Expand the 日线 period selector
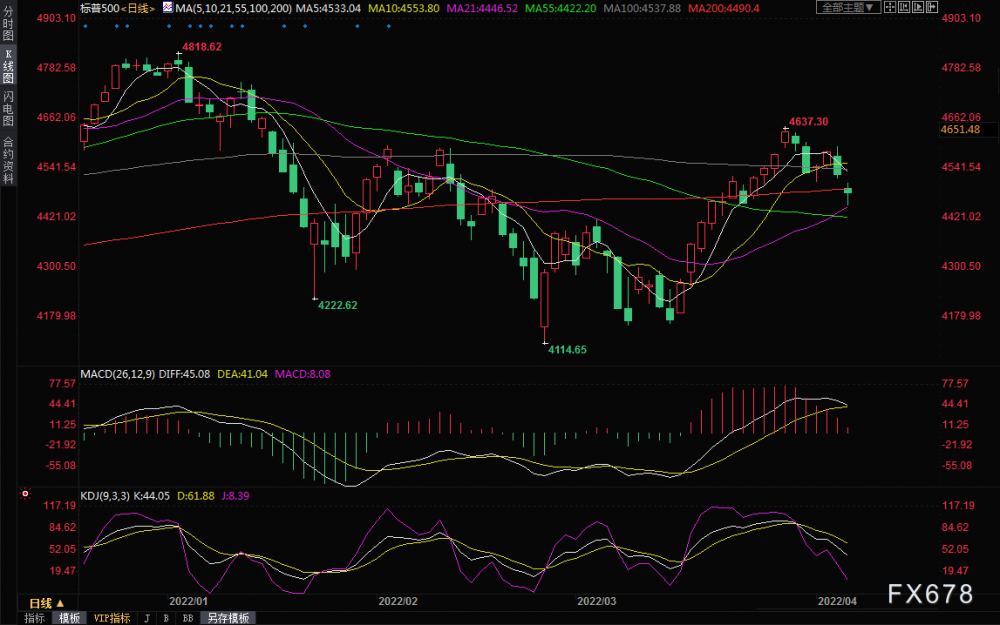Image resolution: width=1000 pixels, height=625 pixels. click(x=47, y=603)
